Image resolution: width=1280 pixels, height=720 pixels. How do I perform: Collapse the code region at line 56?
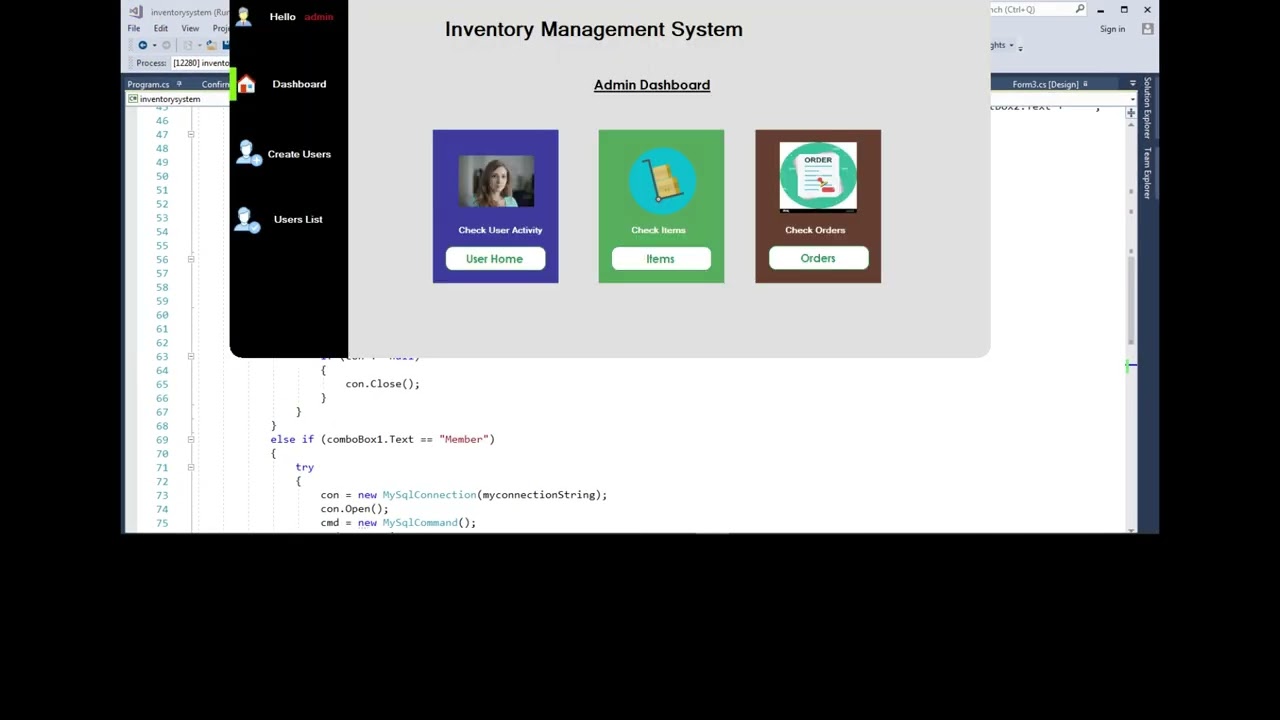click(x=191, y=259)
